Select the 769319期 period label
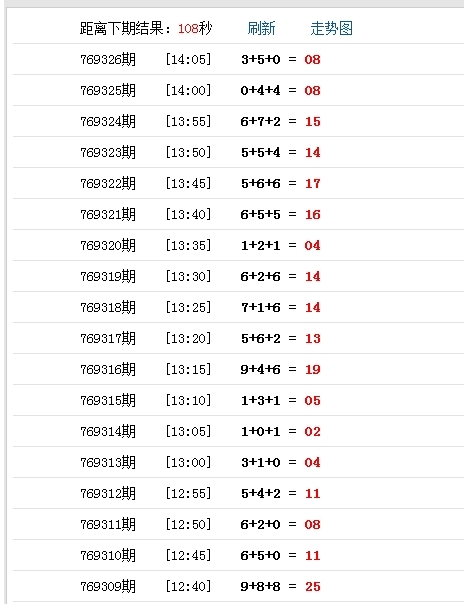 pos(108,277)
